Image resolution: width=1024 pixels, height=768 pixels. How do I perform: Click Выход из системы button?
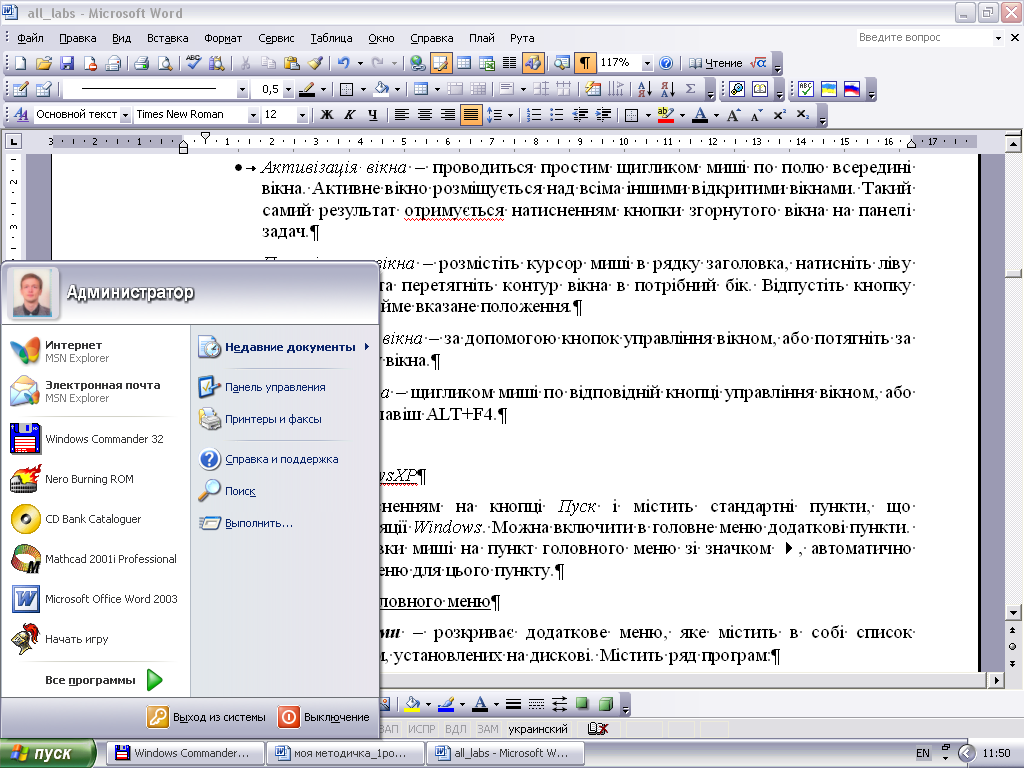point(206,717)
